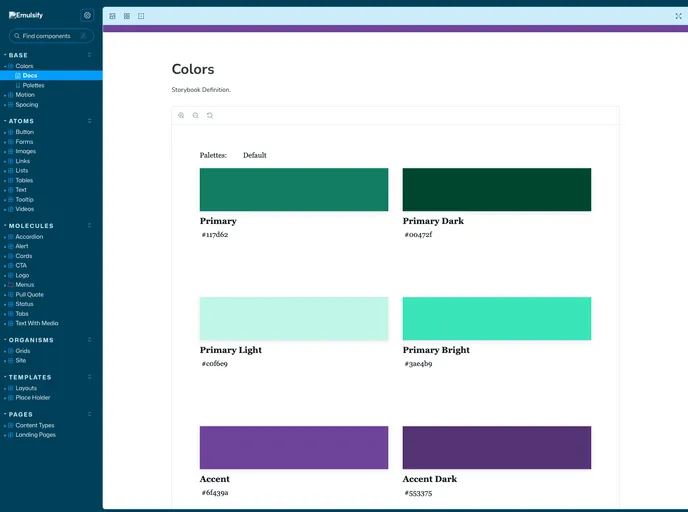Screen dimensions: 688x512
Task: Expand the Forms component
Action: tap(24, 142)
